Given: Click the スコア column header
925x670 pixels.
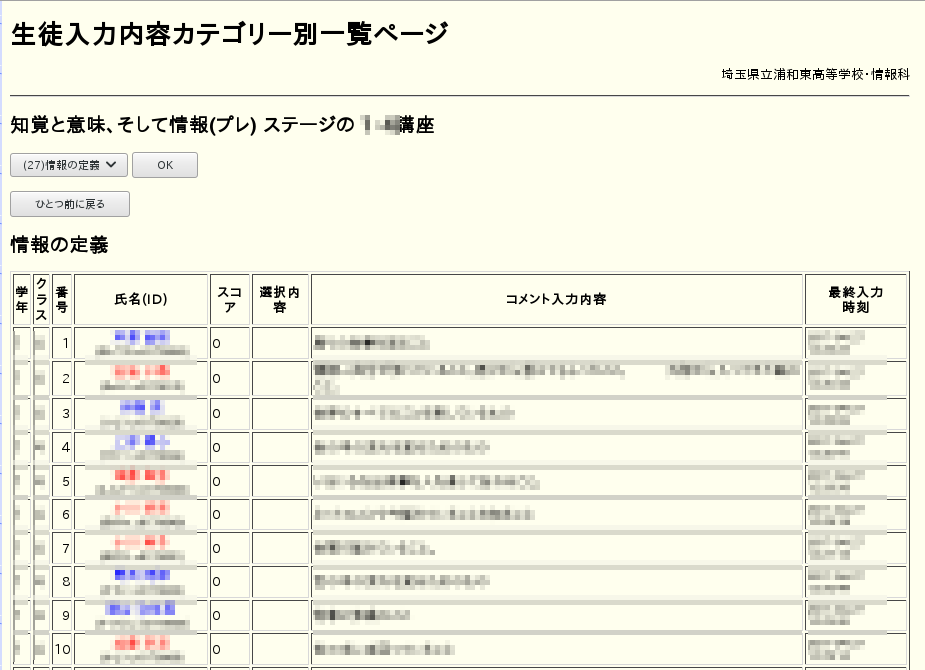Looking at the screenshot, I should click(x=229, y=299).
